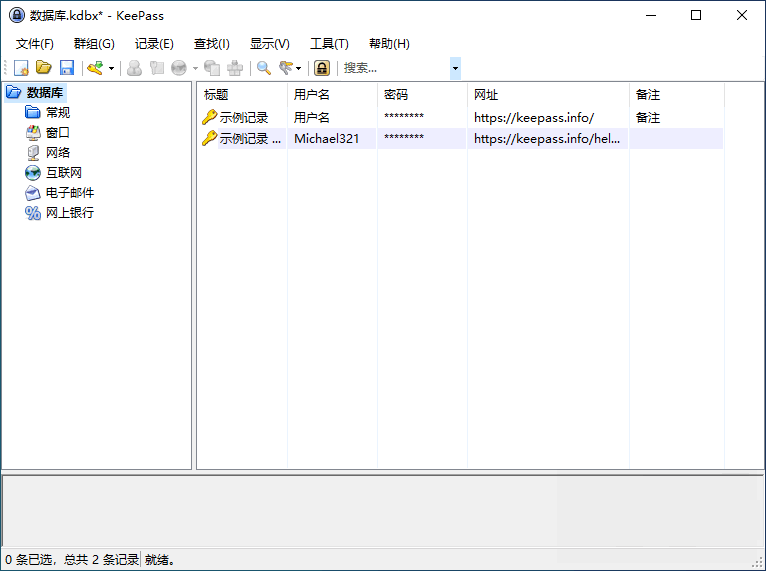This screenshot has width=766, height=571.
Task: Click the 网络 server icon
Action: pyautogui.click(x=33, y=152)
